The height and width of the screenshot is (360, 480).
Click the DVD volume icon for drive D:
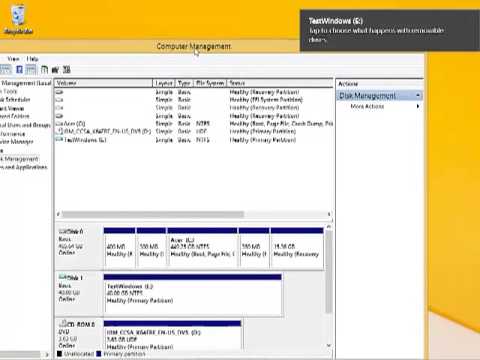(59, 131)
